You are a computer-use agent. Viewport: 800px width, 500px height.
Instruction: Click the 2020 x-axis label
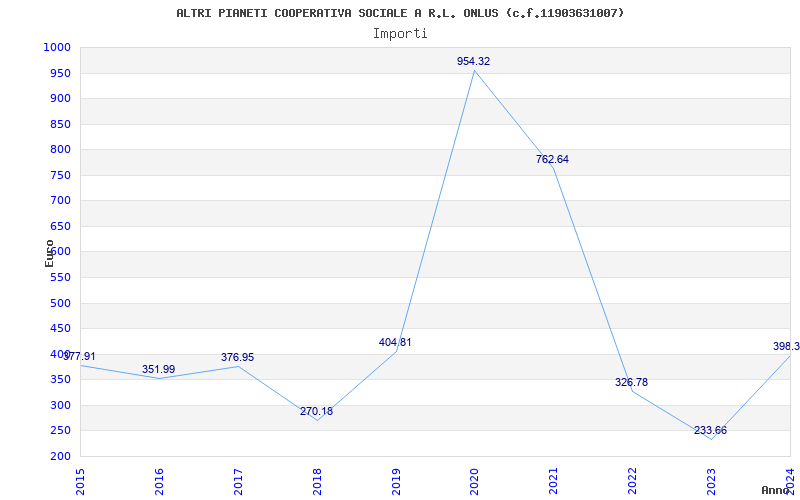coord(474,481)
